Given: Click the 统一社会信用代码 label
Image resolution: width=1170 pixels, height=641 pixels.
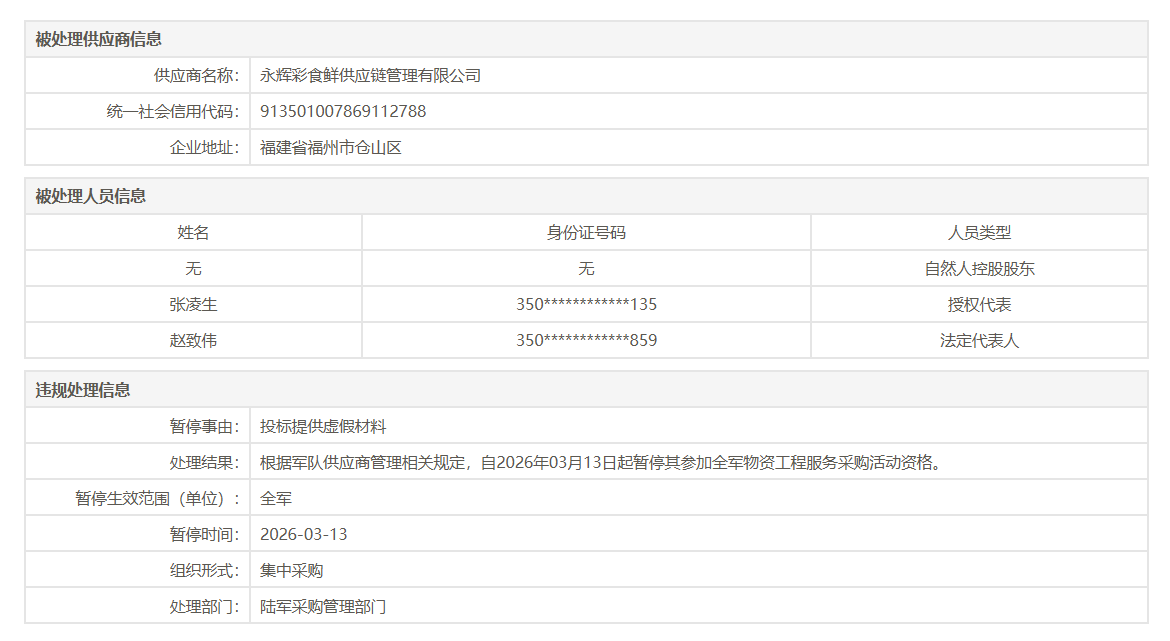Looking at the screenshot, I should (x=172, y=111).
